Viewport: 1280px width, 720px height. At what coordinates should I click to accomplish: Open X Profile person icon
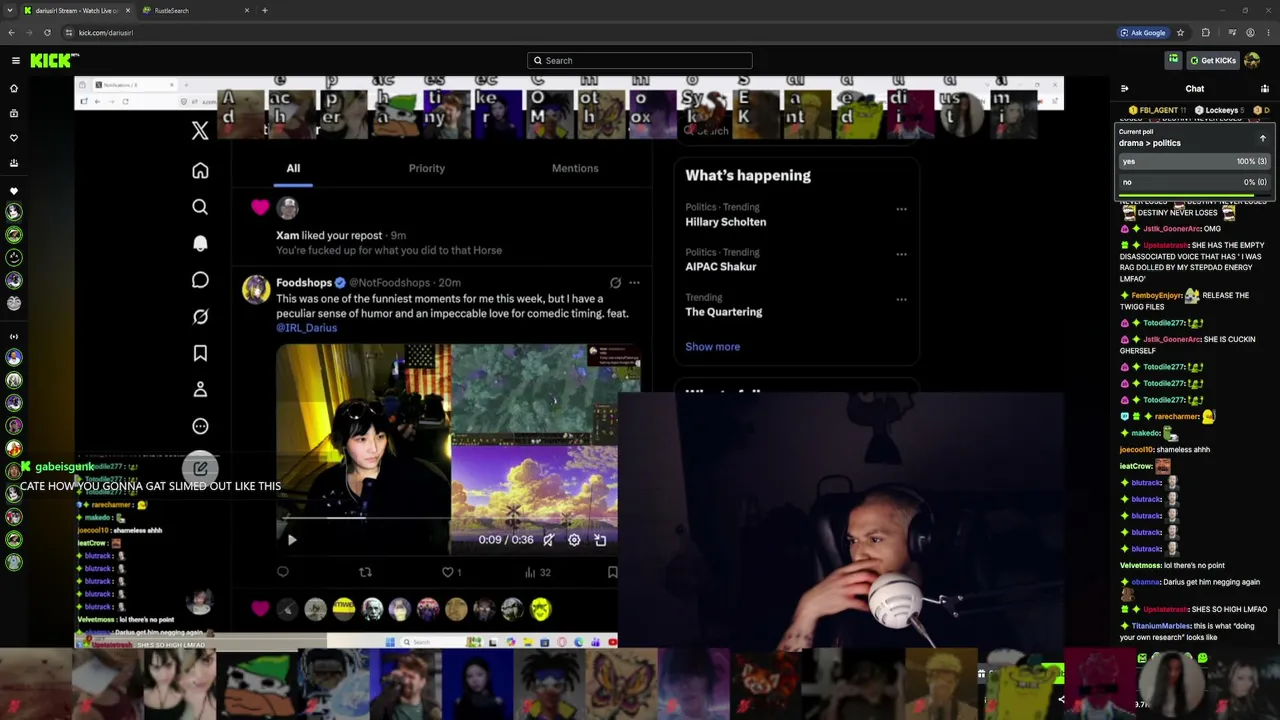tap(200, 389)
